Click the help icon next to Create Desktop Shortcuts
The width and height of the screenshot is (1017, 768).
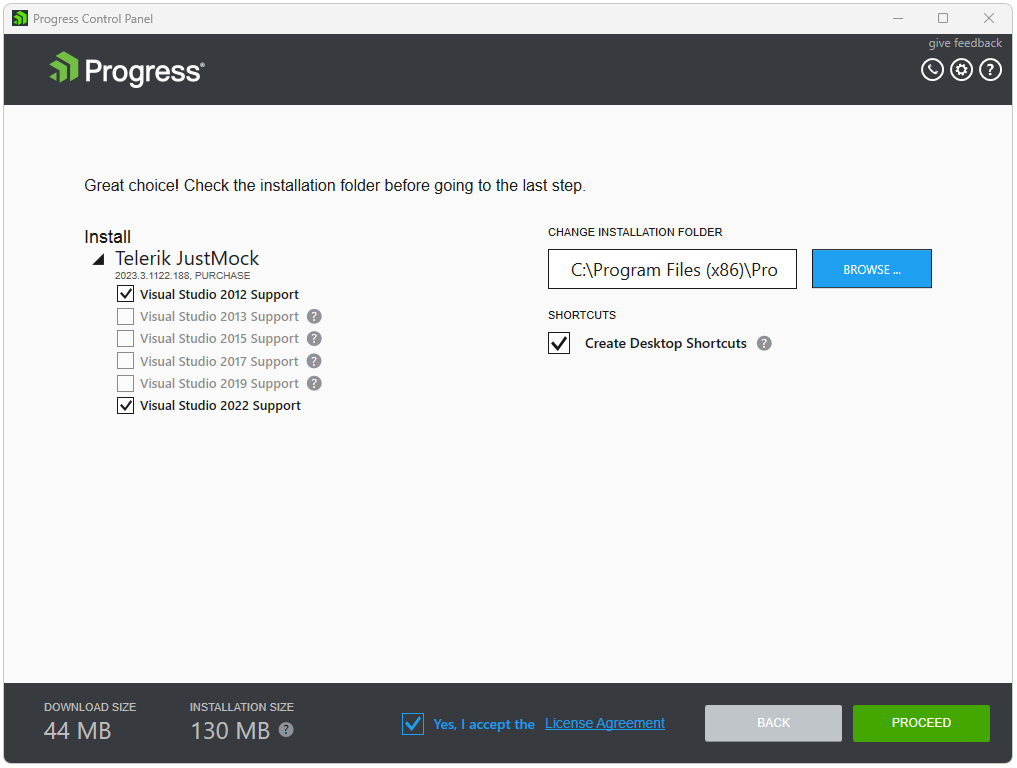click(764, 343)
